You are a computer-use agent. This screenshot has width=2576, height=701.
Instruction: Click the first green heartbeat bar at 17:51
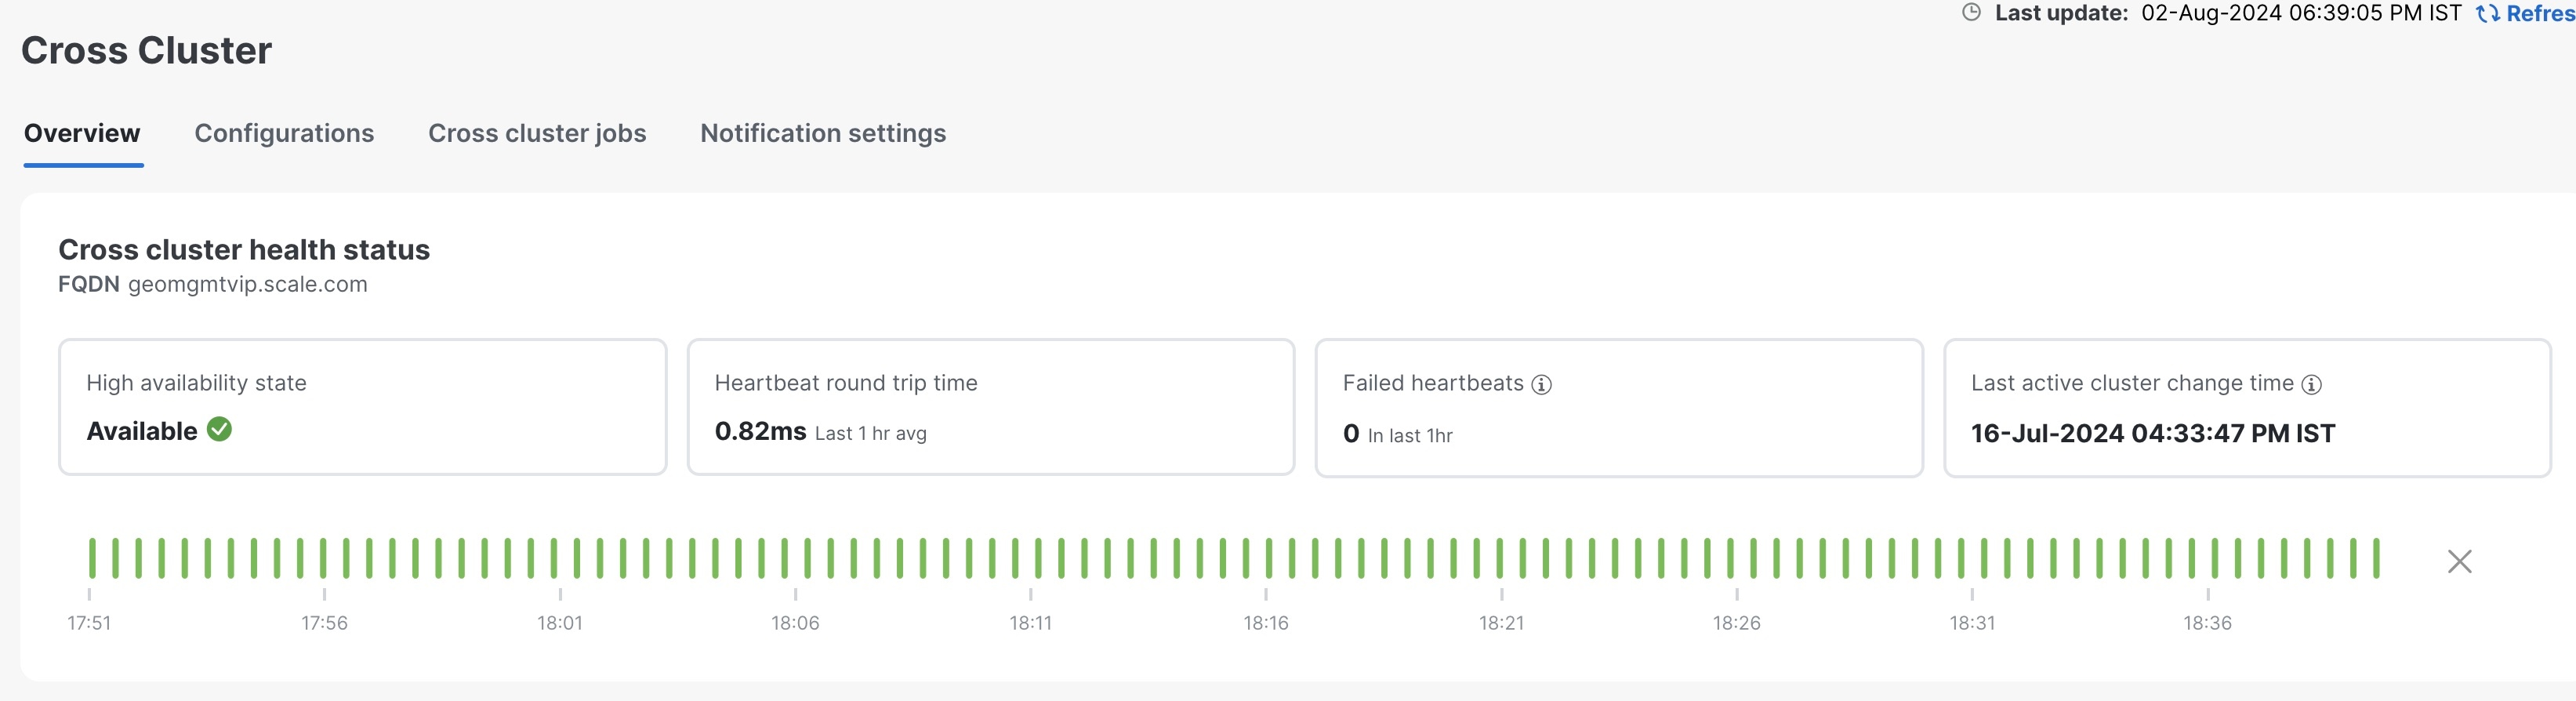click(x=92, y=558)
